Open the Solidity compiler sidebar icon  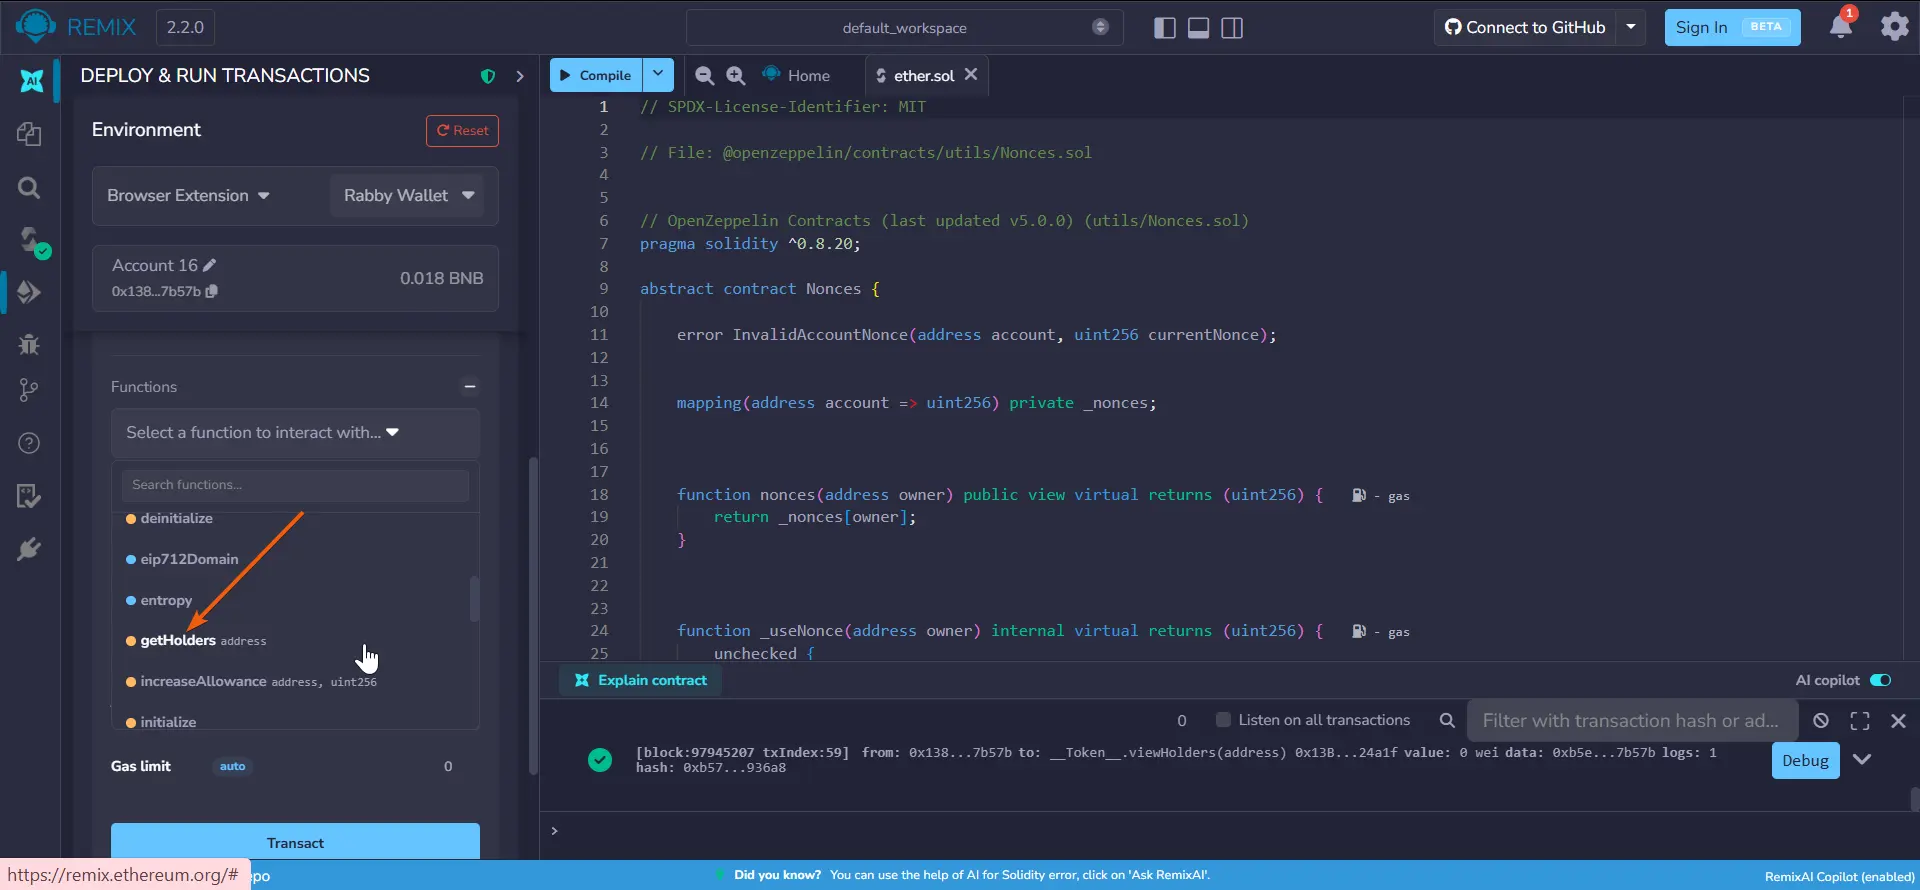(32, 241)
